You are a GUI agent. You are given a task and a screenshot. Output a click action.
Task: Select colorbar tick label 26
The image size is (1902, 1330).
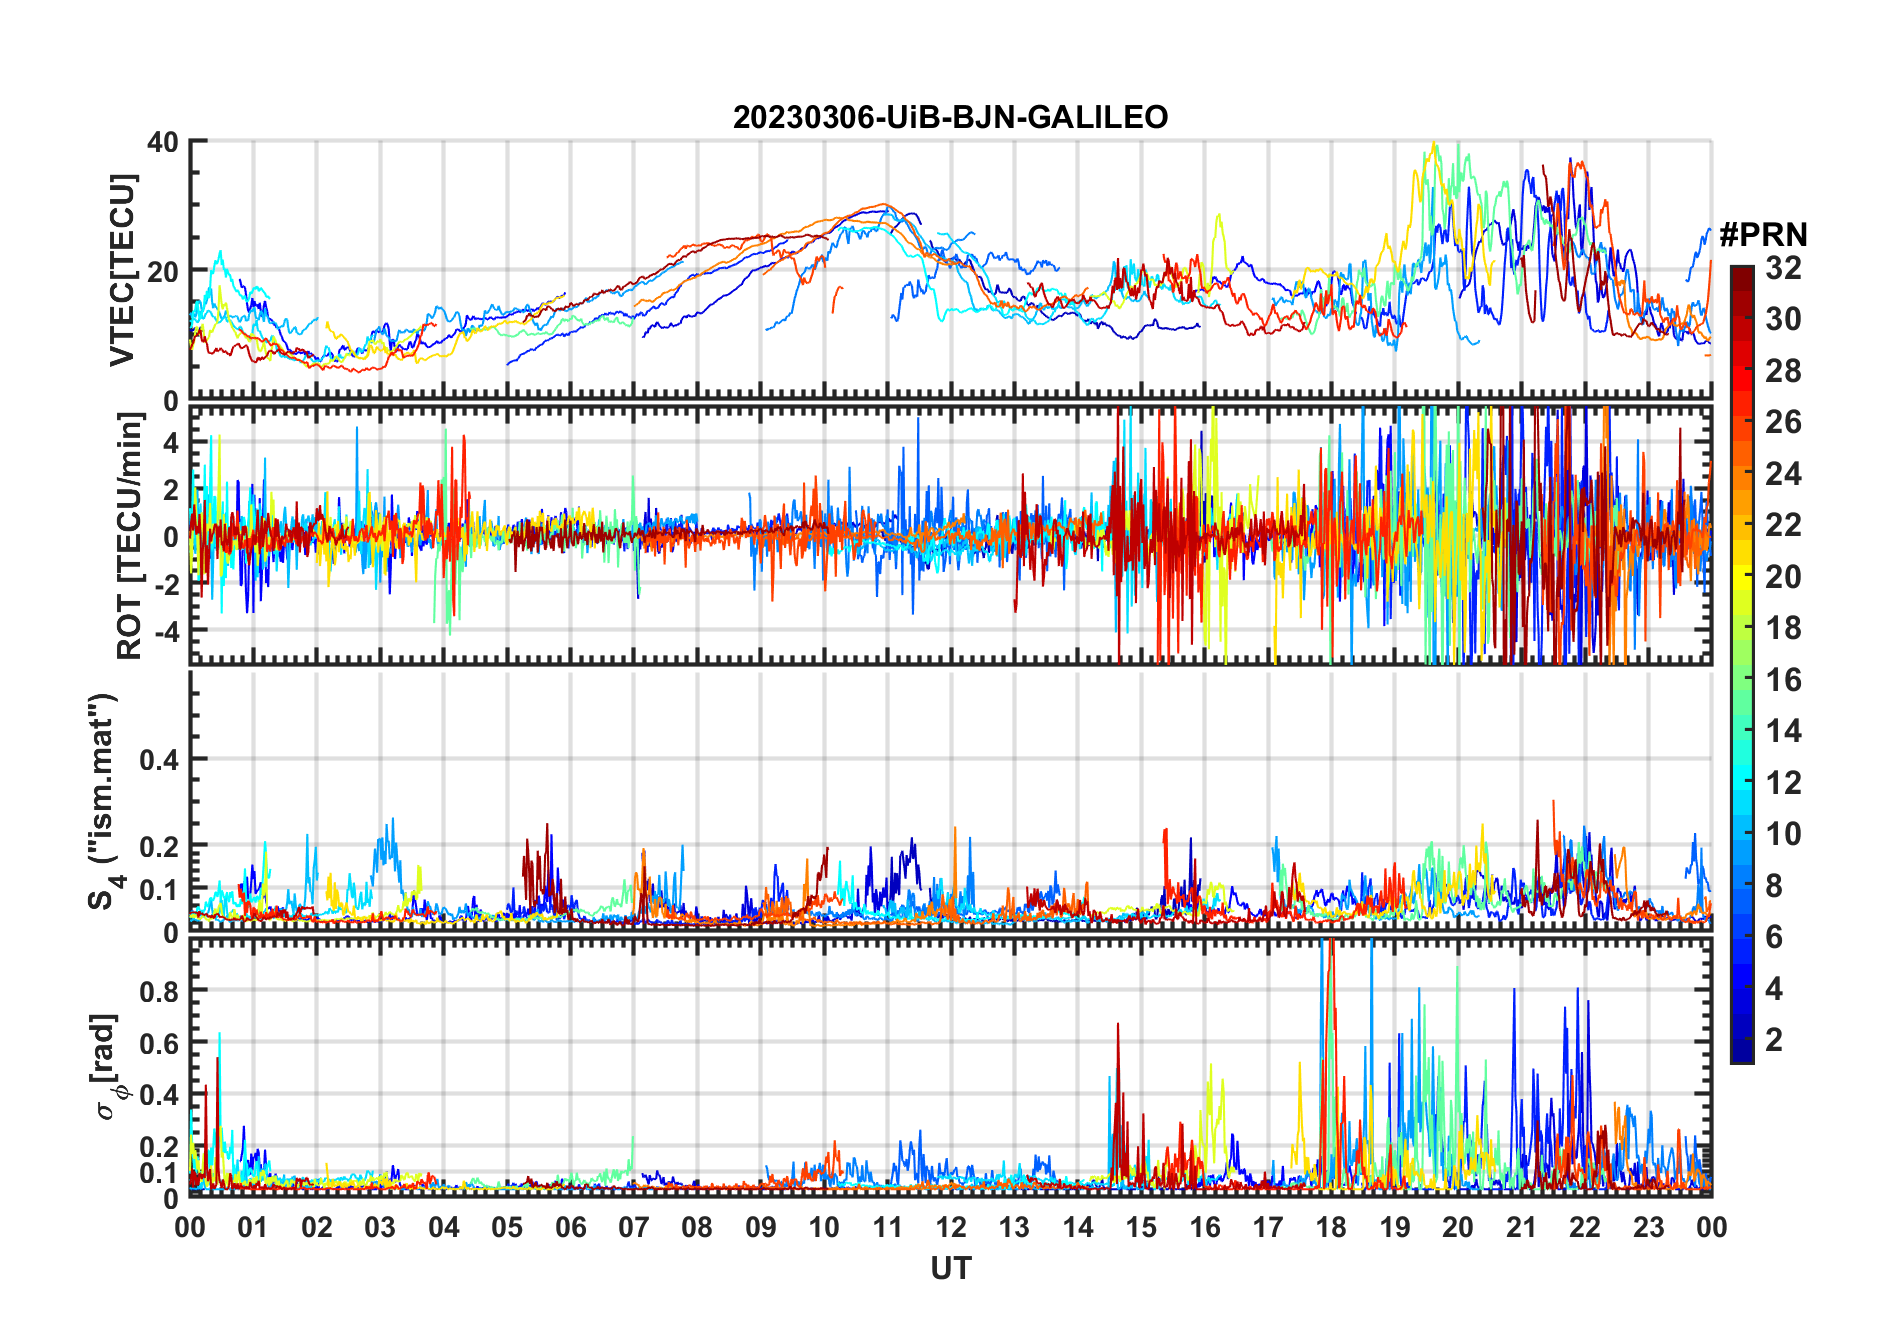pos(1783,421)
